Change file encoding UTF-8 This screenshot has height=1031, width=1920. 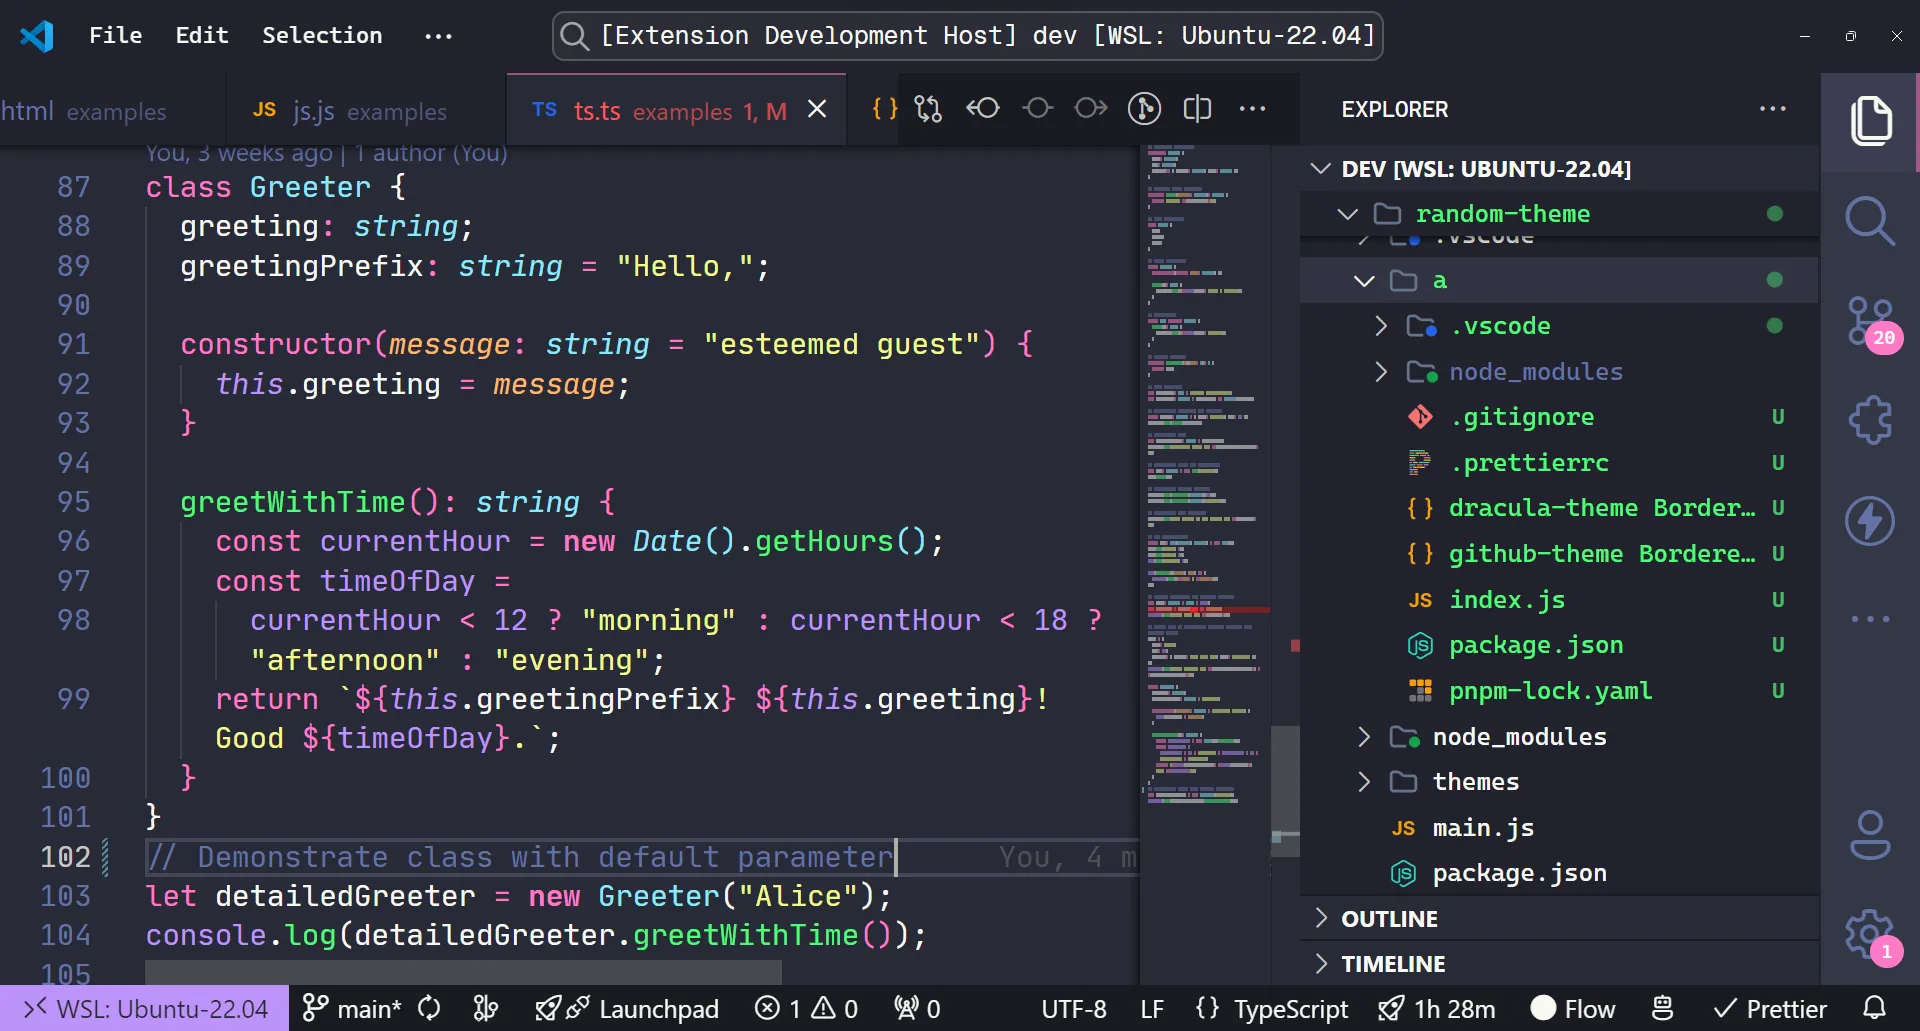1074,1008
